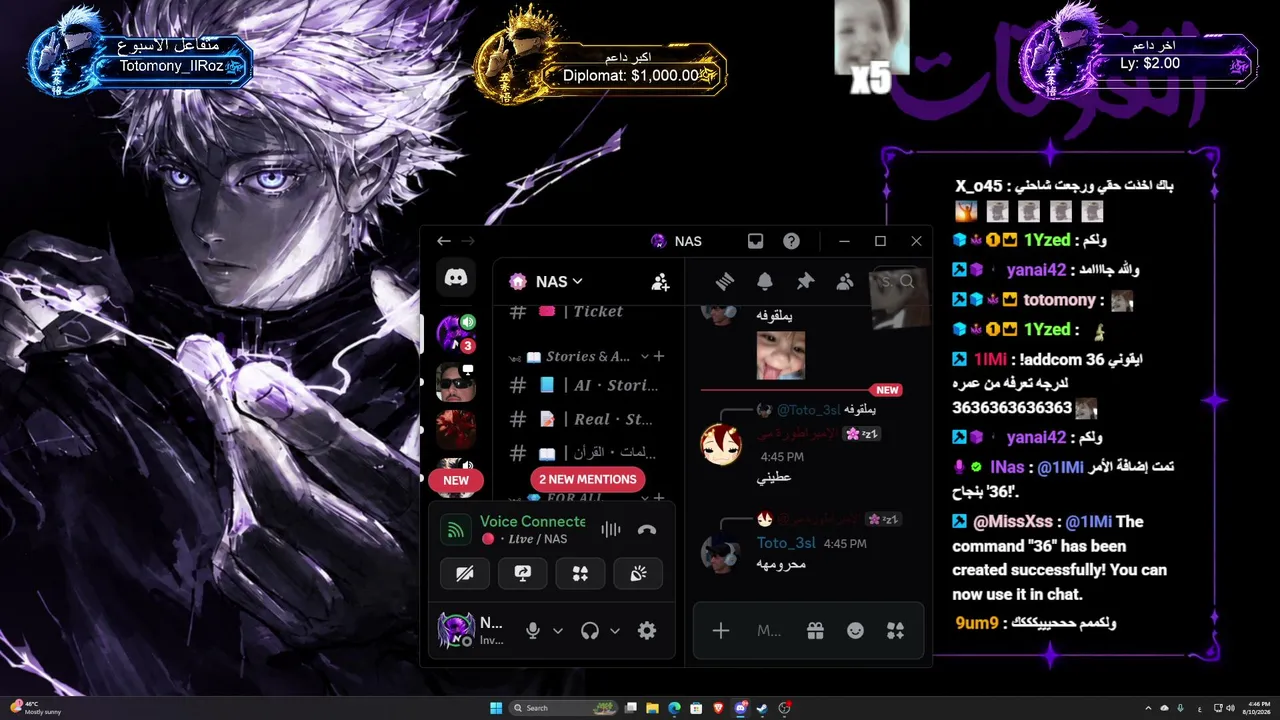This screenshot has height=720, width=1280.
Task: Invite people to the NAS server
Action: (x=660, y=282)
